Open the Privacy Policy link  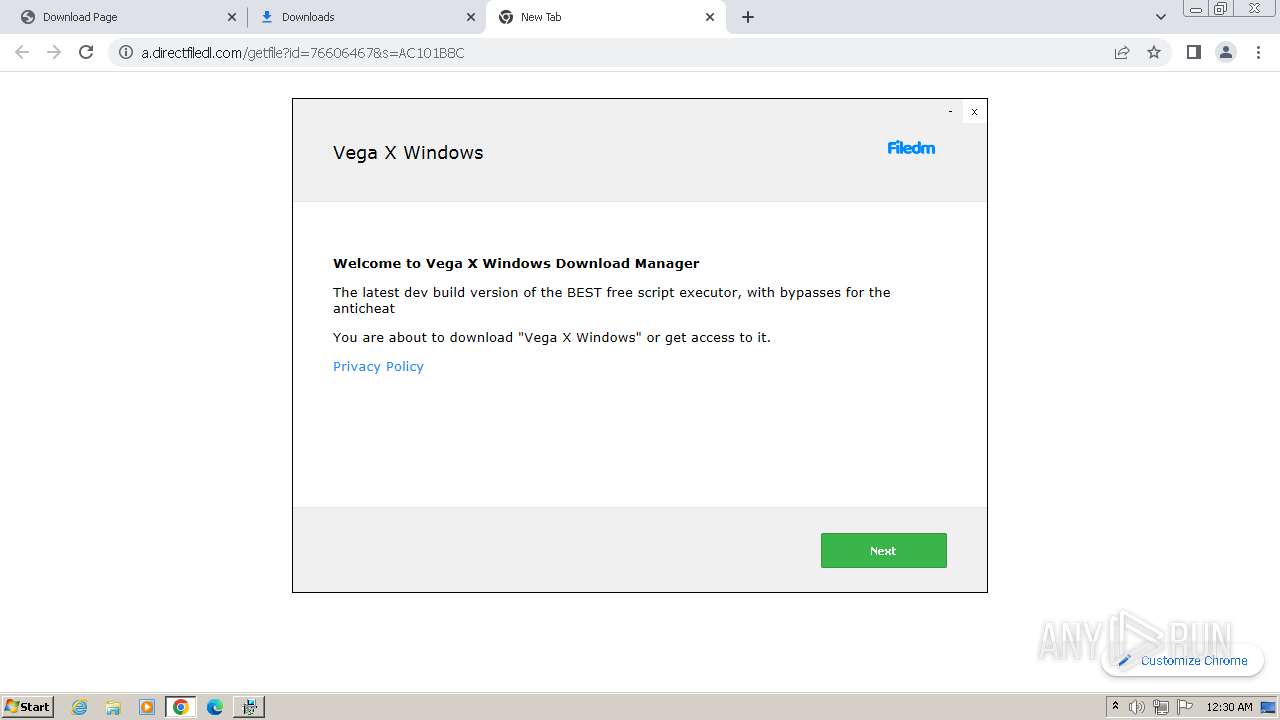(378, 366)
